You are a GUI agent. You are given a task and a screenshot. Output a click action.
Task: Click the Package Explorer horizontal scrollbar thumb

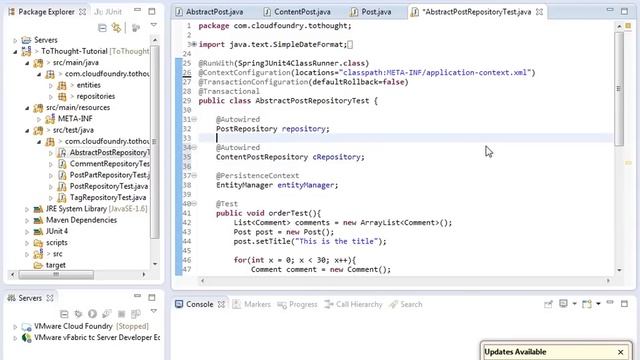point(56,275)
